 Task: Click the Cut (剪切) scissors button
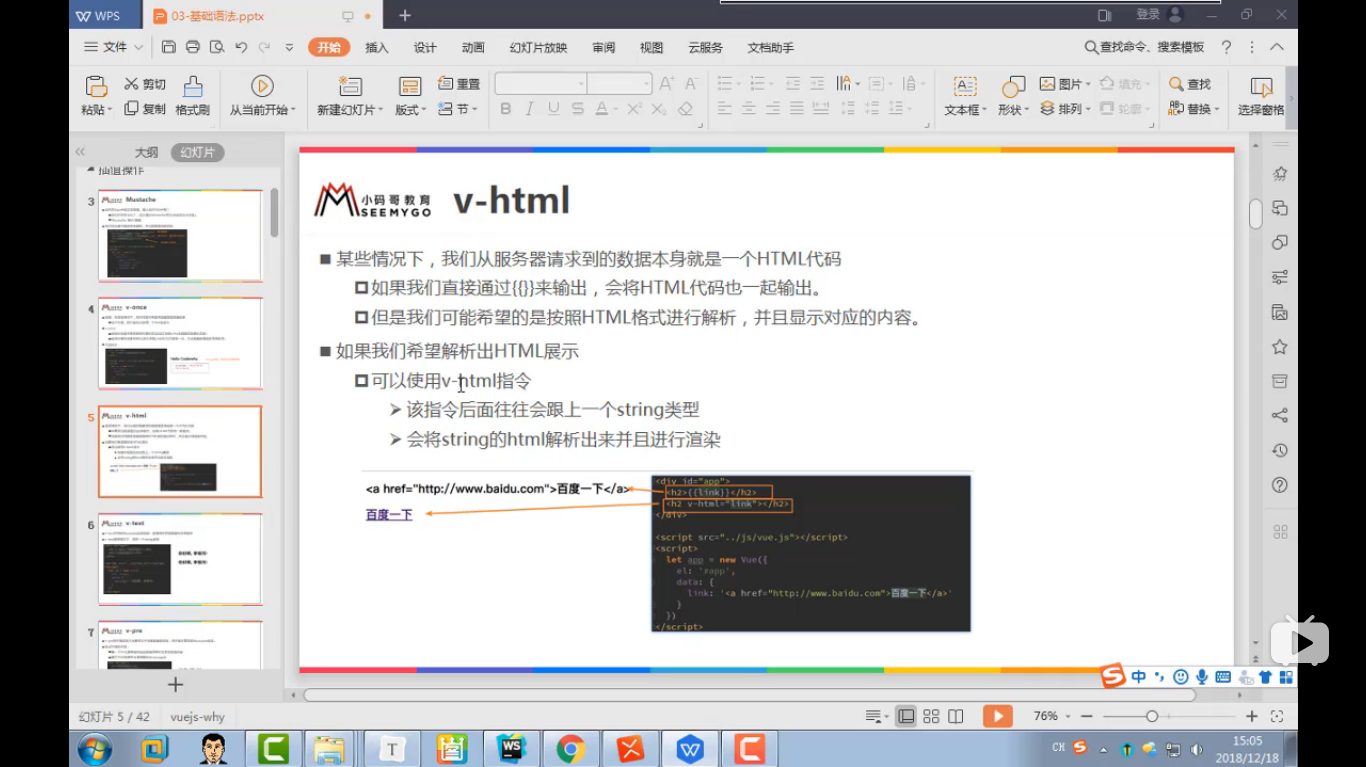145,84
